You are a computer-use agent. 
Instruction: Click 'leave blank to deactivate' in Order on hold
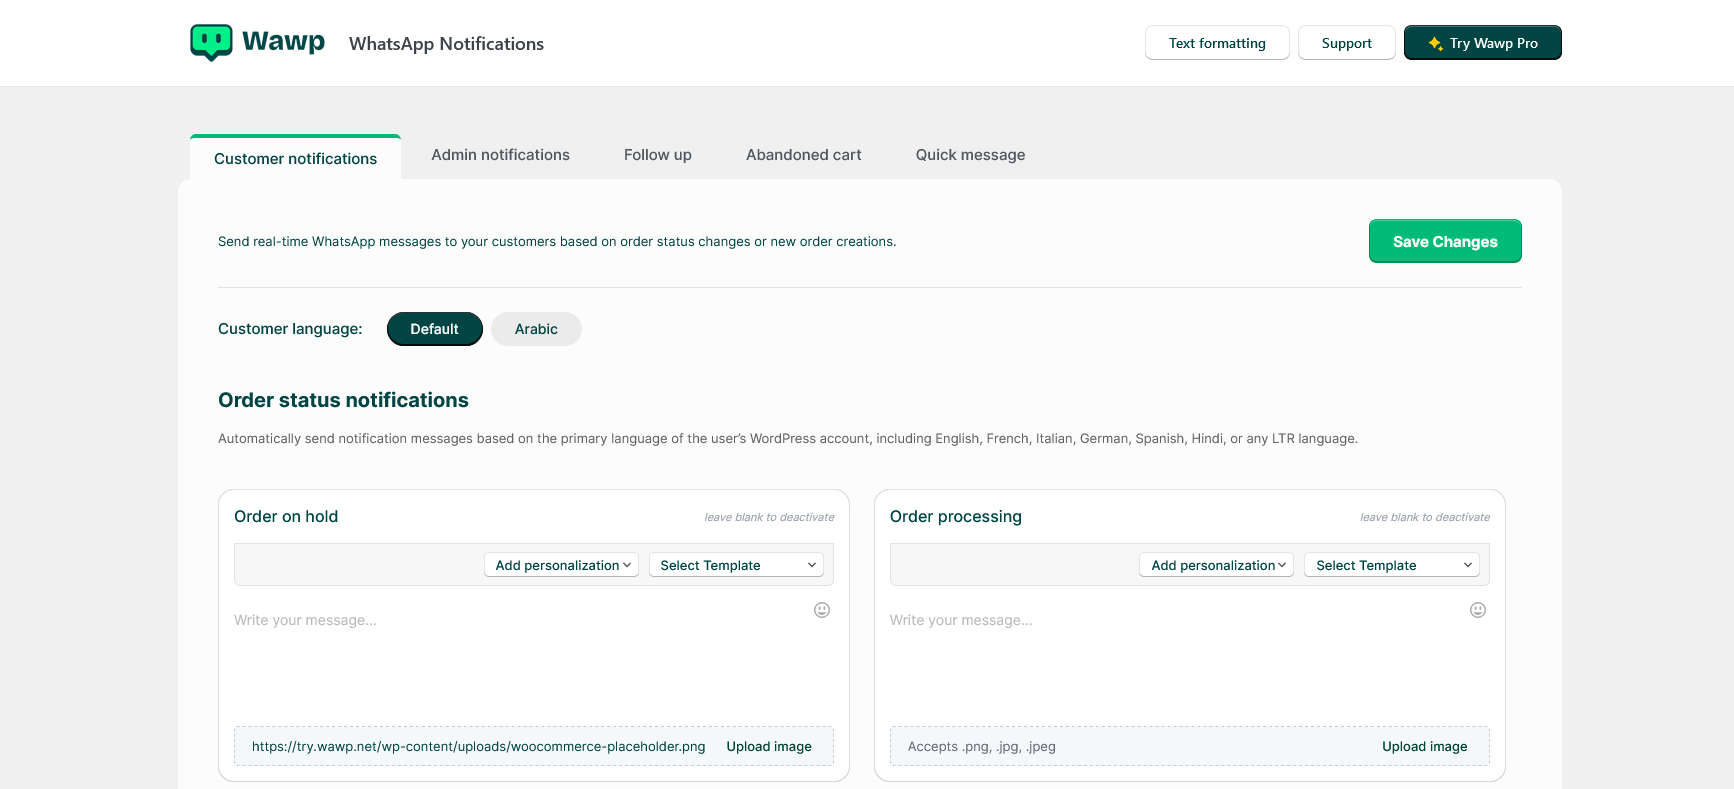[x=769, y=517]
